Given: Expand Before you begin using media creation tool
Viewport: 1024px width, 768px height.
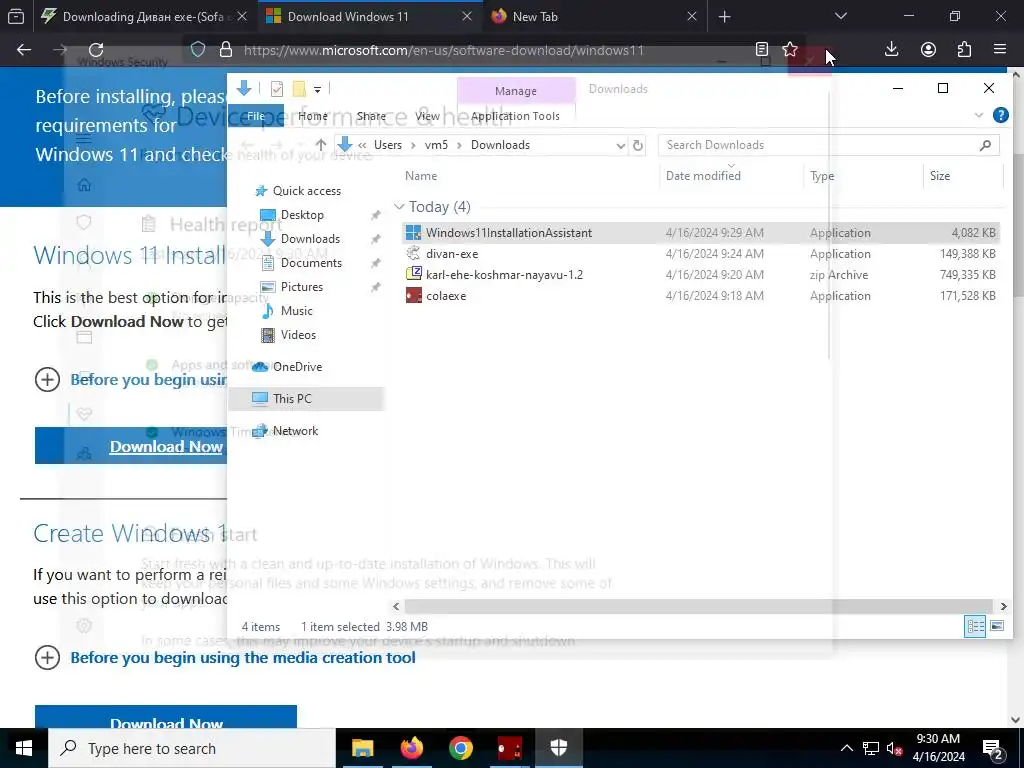Looking at the screenshot, I should [x=242, y=658].
